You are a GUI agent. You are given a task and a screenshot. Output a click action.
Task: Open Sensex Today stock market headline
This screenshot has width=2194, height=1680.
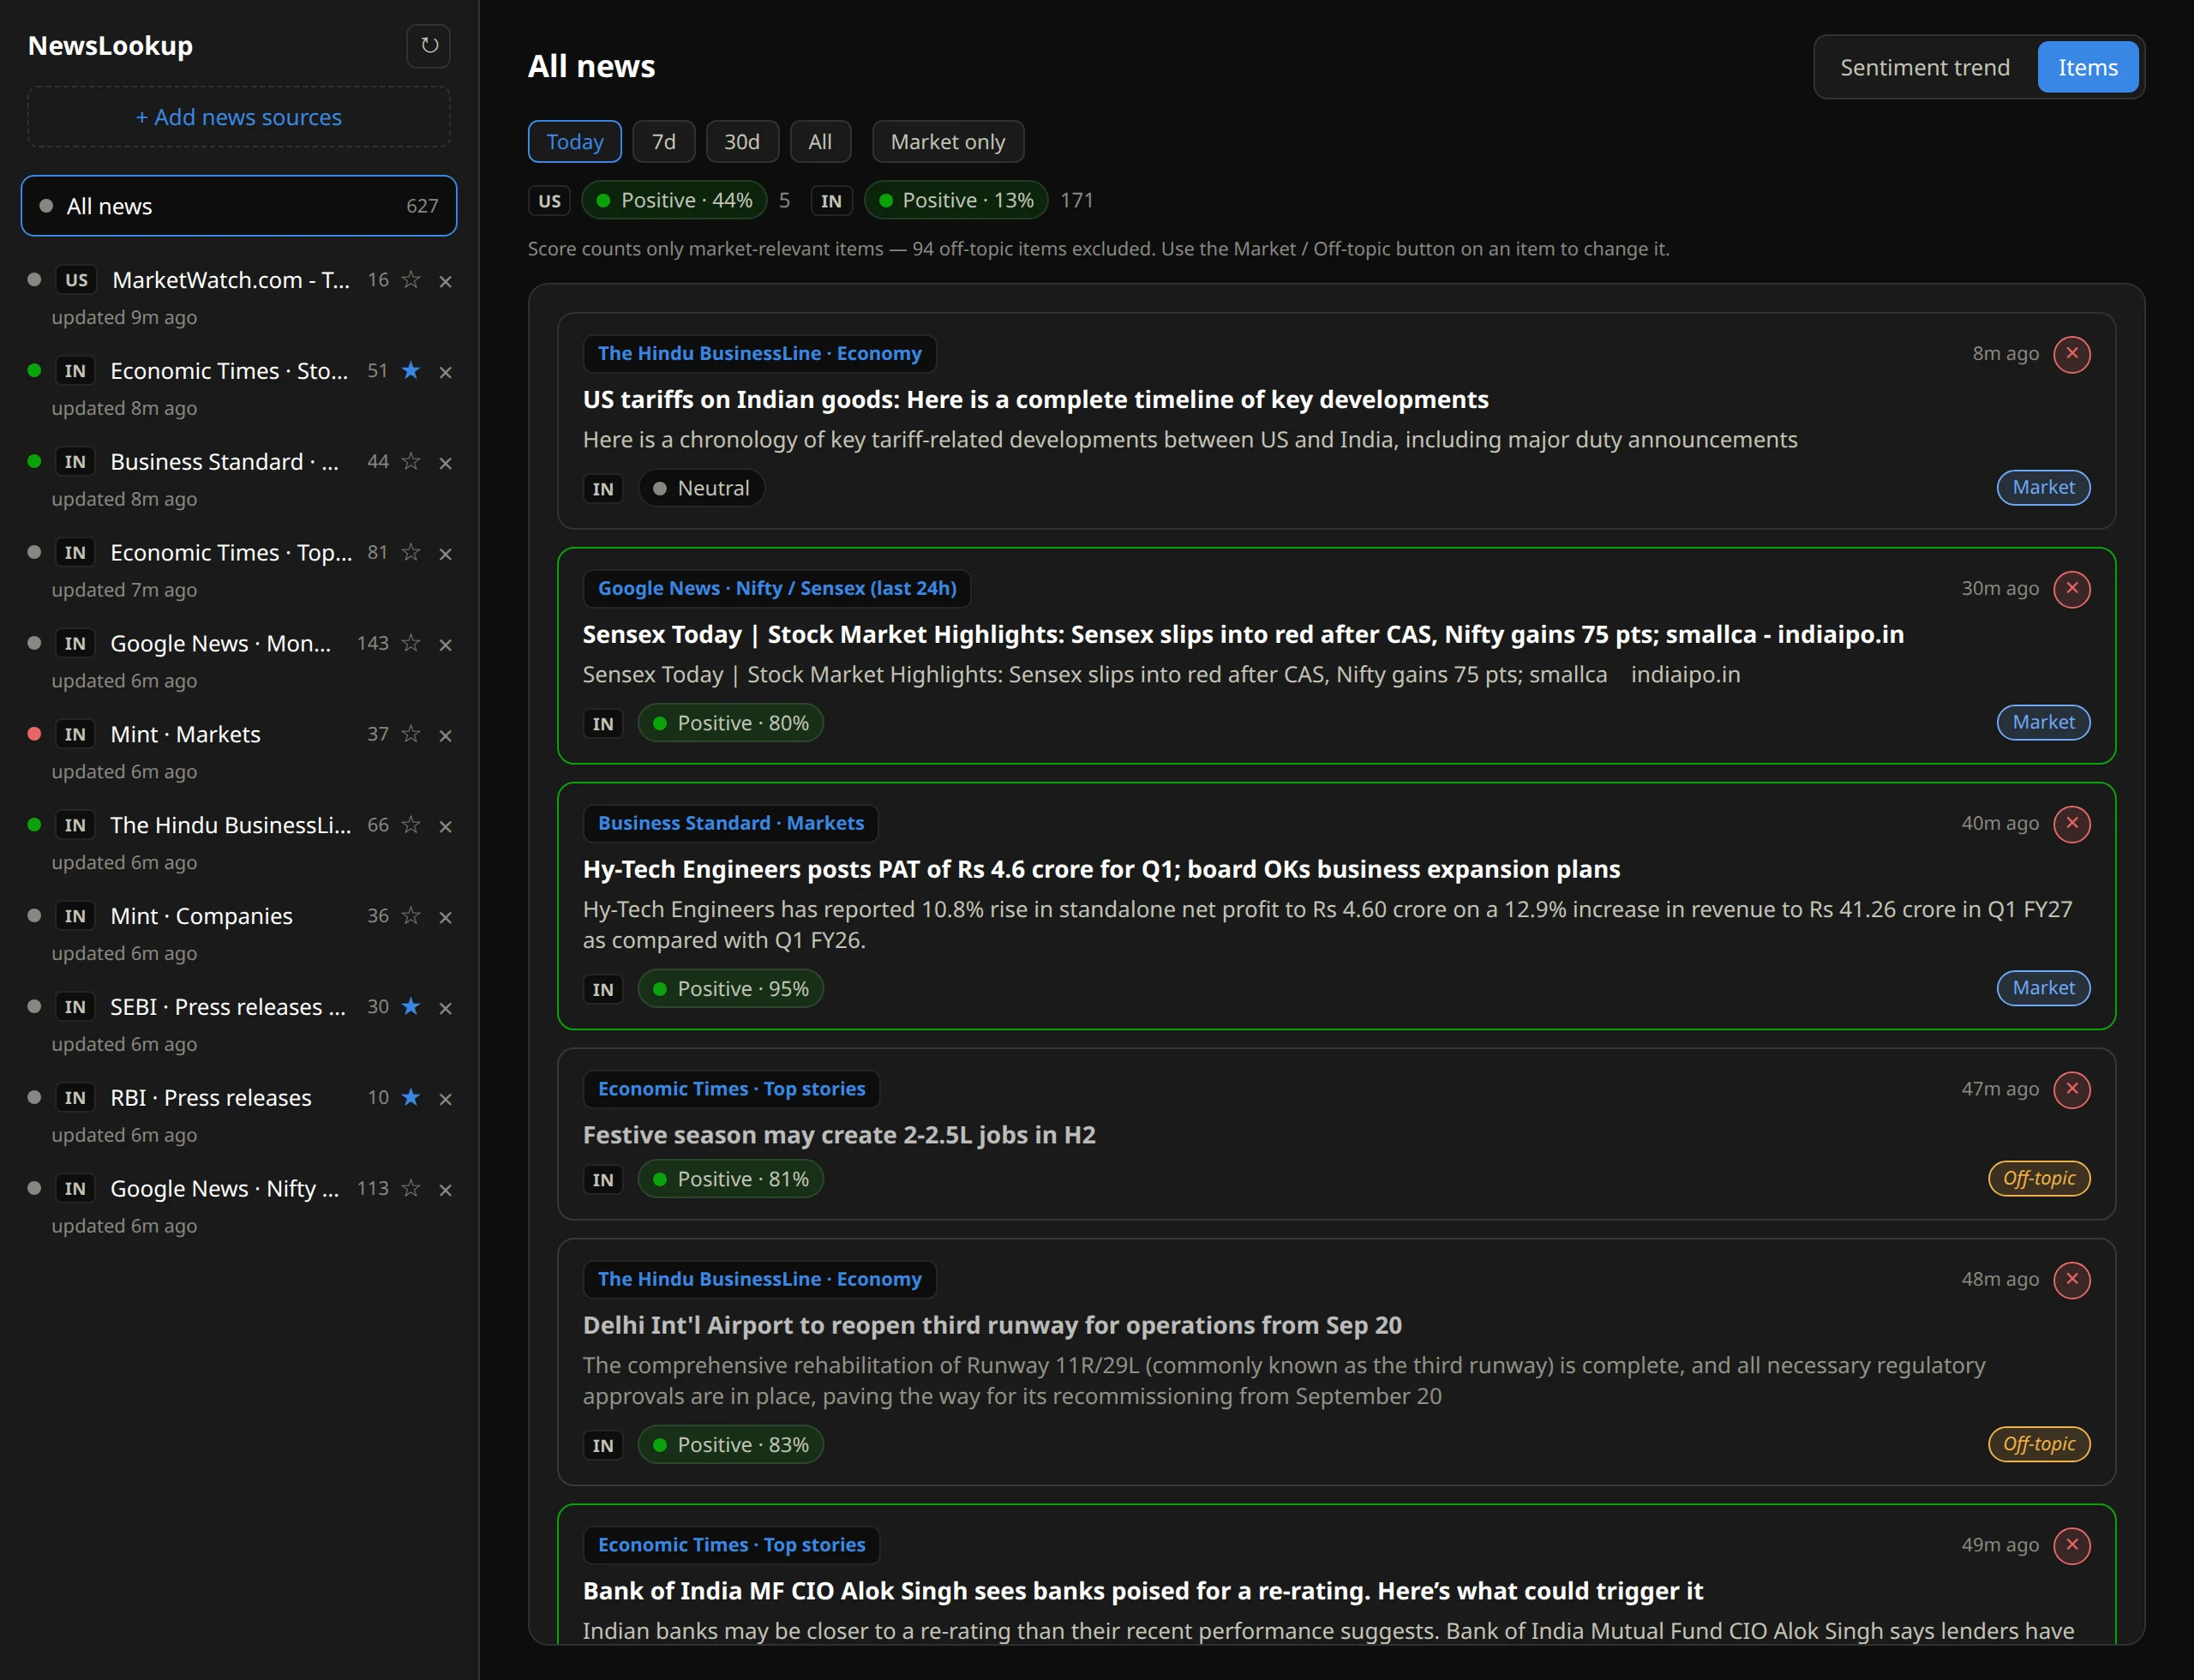point(1243,635)
